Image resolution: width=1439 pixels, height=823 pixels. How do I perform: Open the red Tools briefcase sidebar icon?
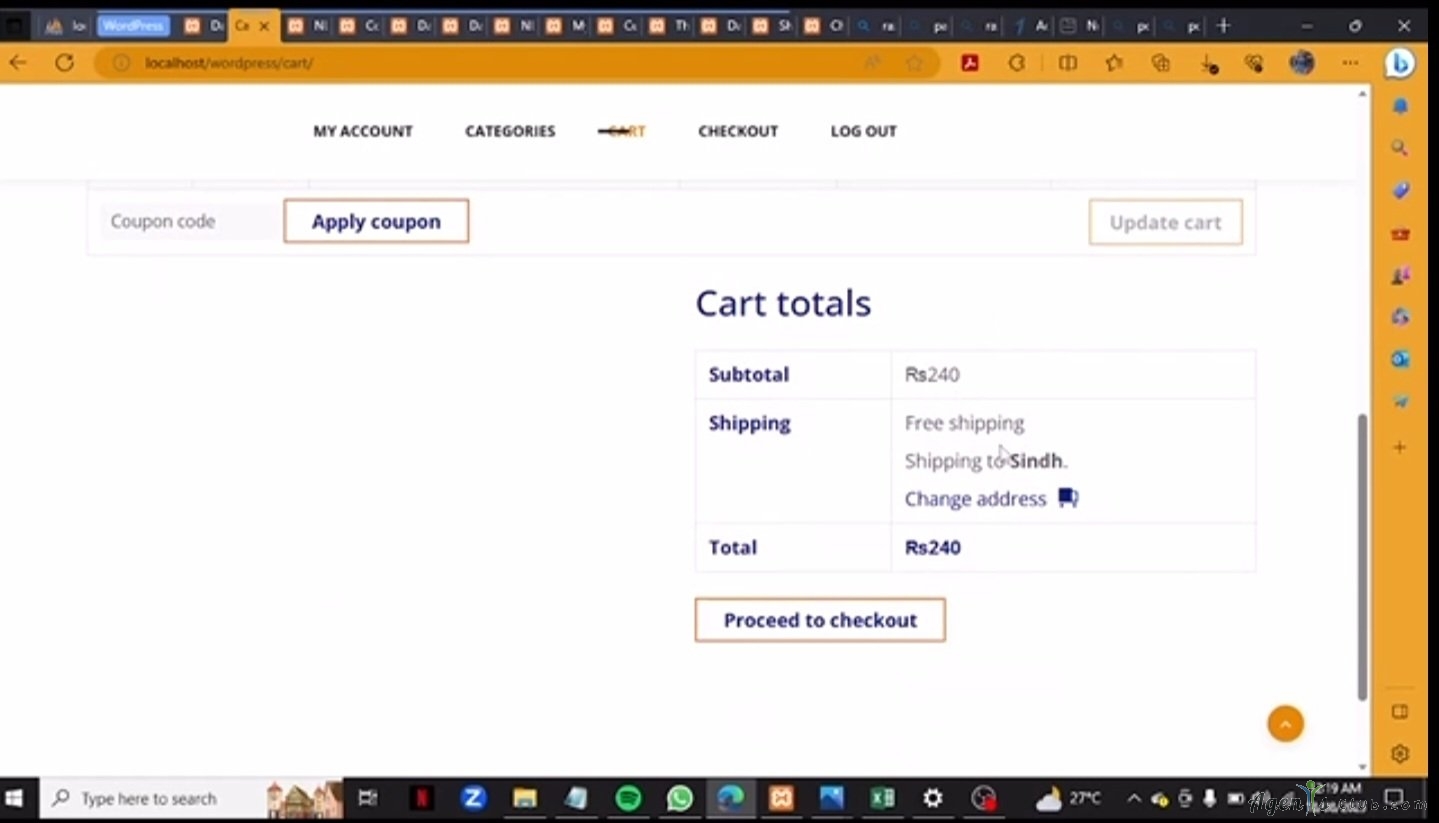point(1400,234)
